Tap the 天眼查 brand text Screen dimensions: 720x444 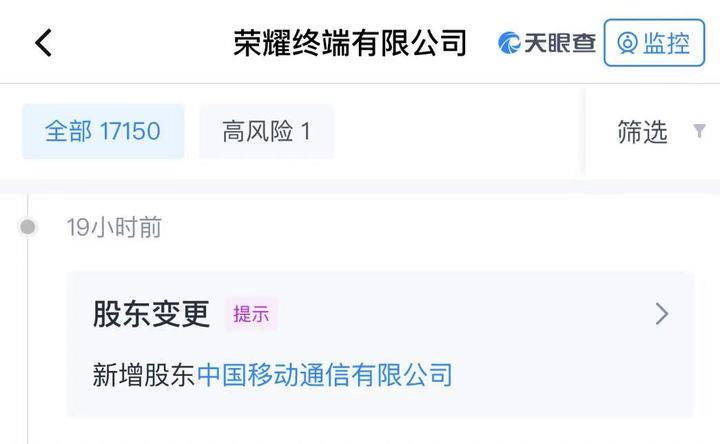560,43
